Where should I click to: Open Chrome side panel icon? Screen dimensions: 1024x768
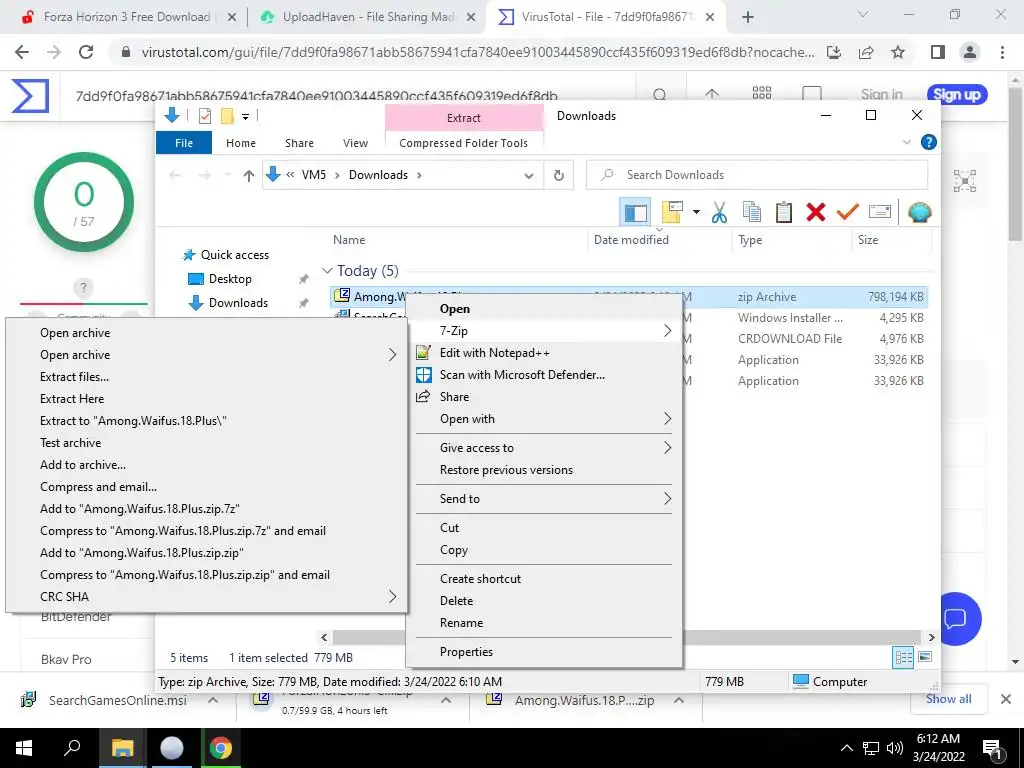[938, 52]
